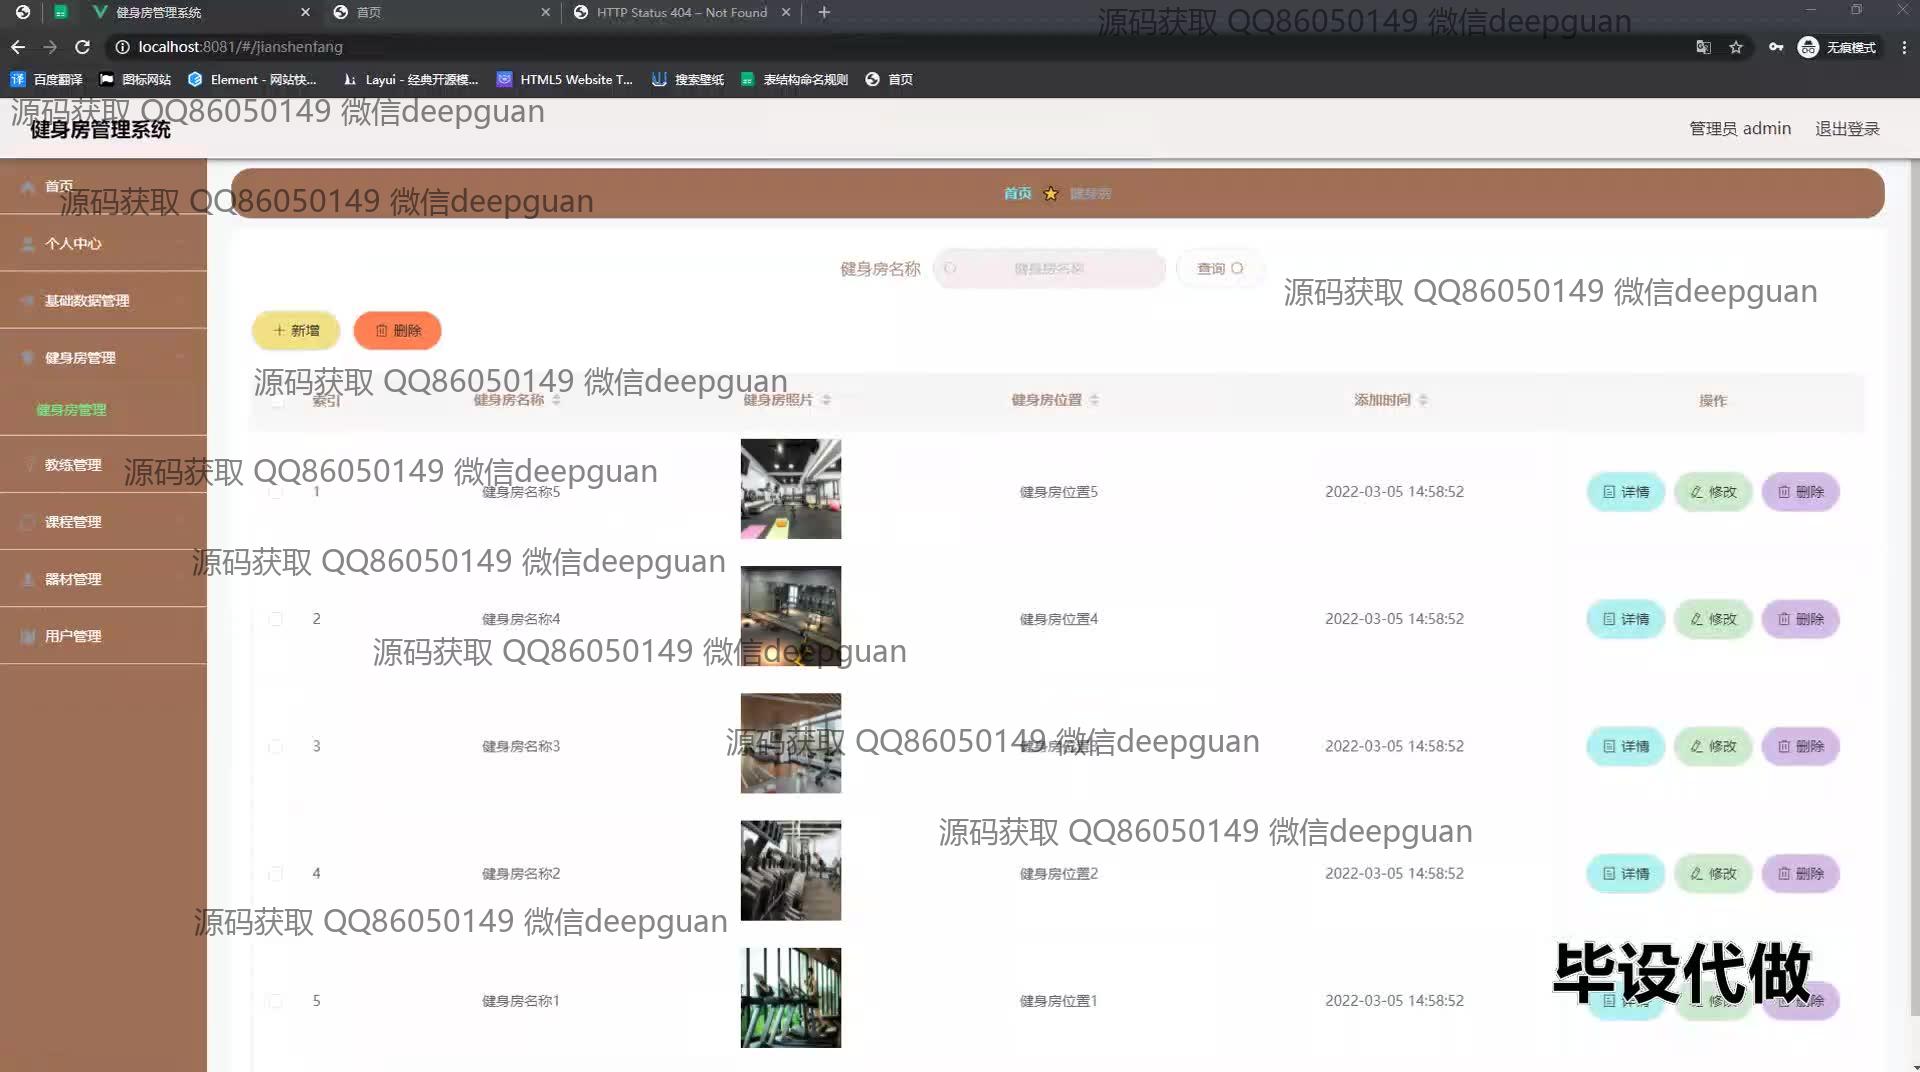Click the address bar URL localhost:8081
This screenshot has width=1920, height=1072.
click(x=240, y=47)
